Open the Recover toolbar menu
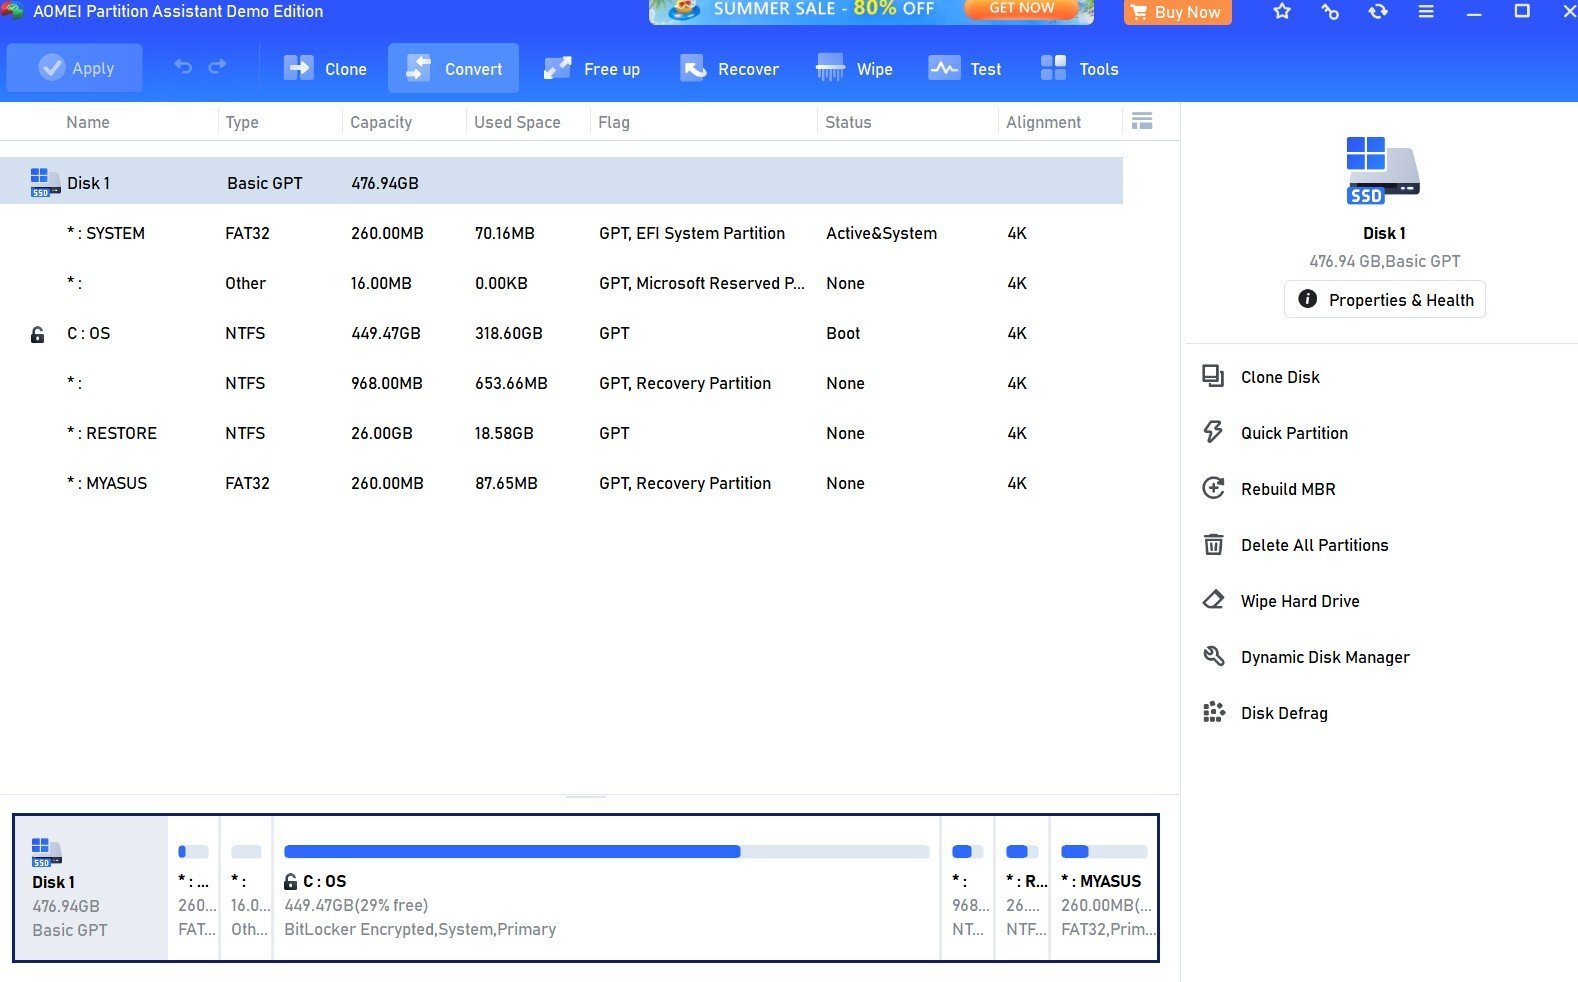 tap(729, 68)
